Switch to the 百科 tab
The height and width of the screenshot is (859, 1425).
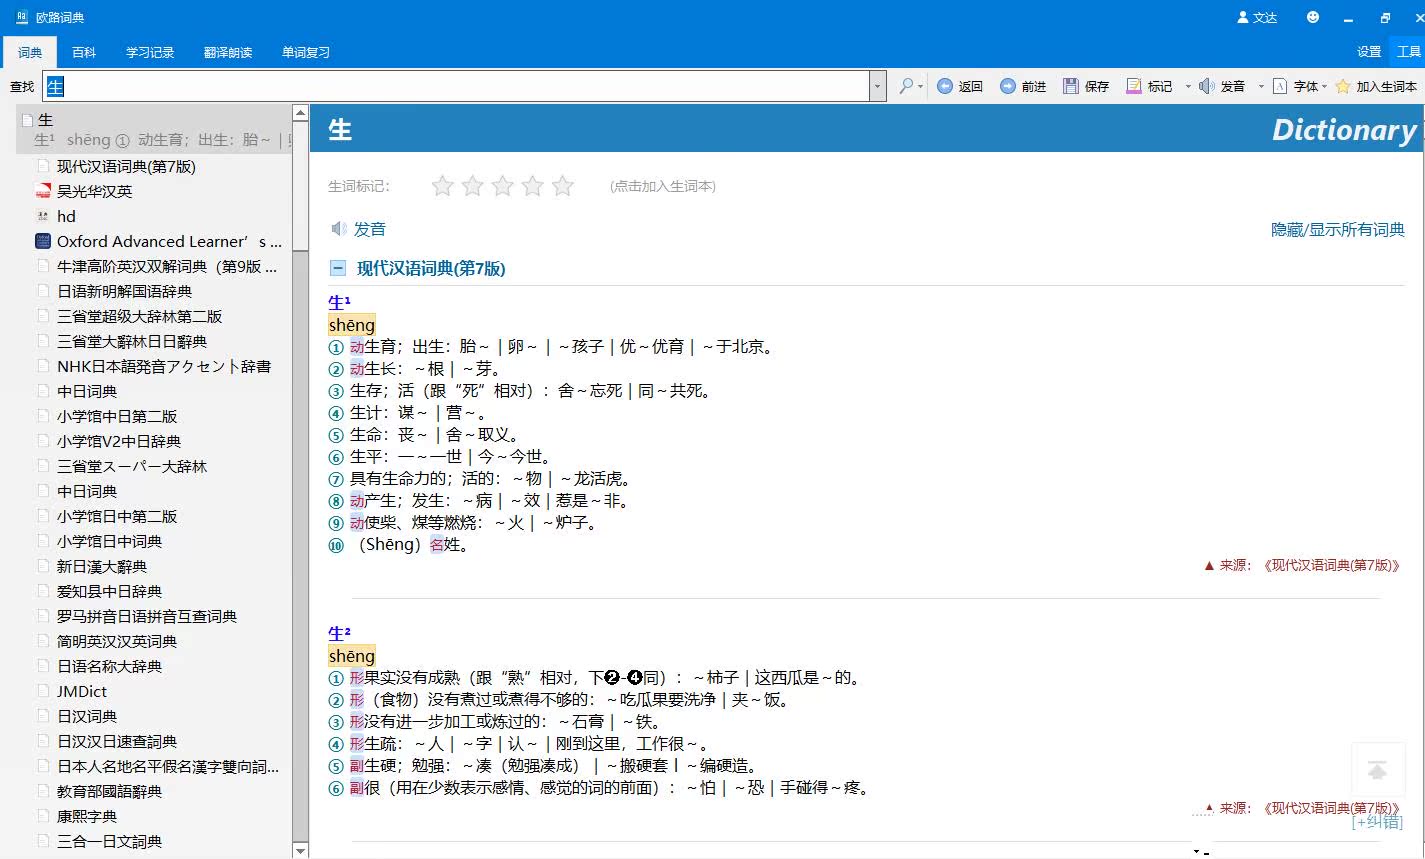tap(84, 52)
